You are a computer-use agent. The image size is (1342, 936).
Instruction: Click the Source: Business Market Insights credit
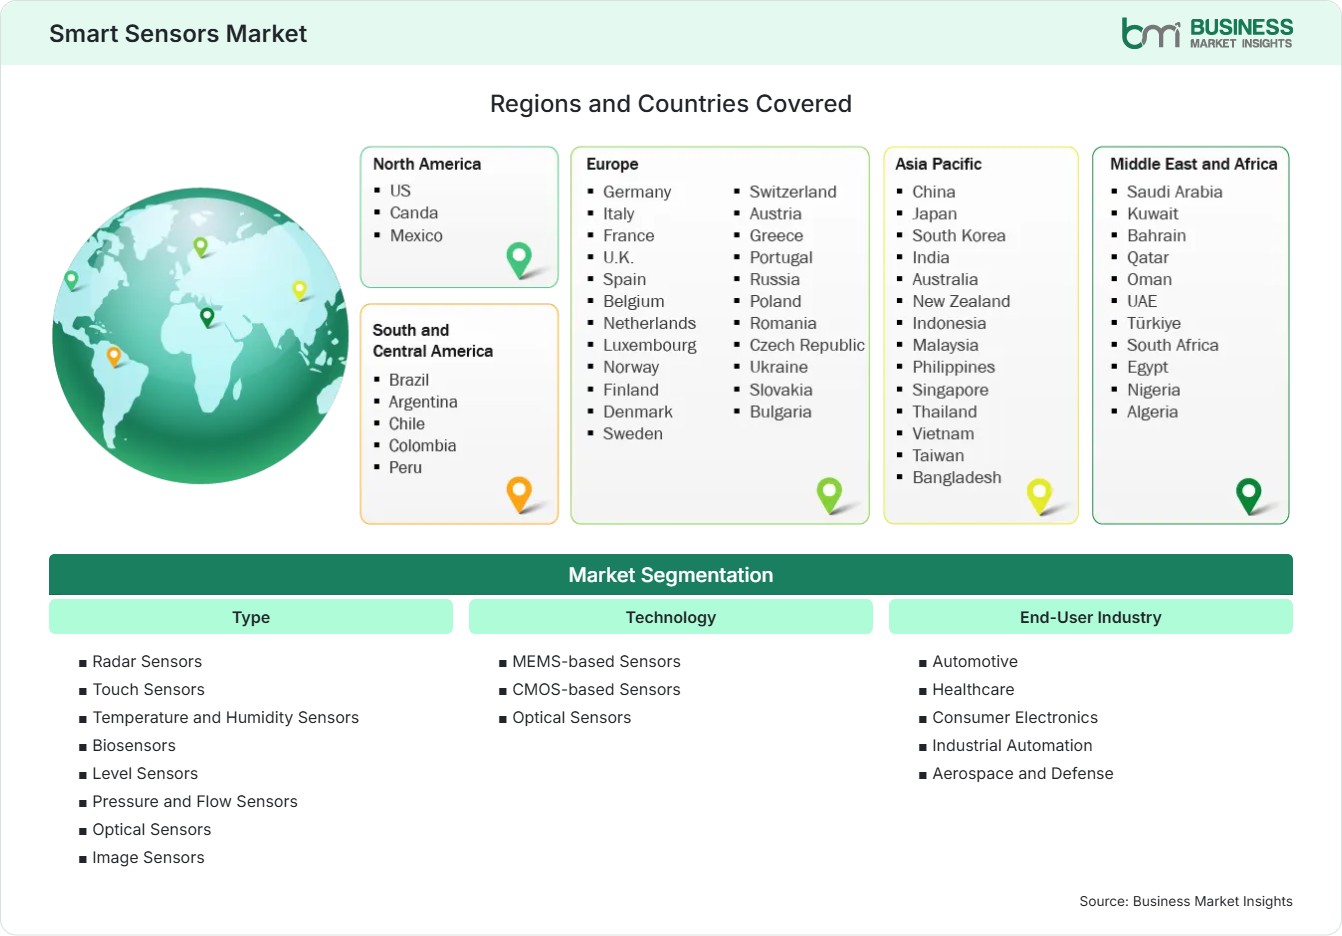click(1186, 901)
